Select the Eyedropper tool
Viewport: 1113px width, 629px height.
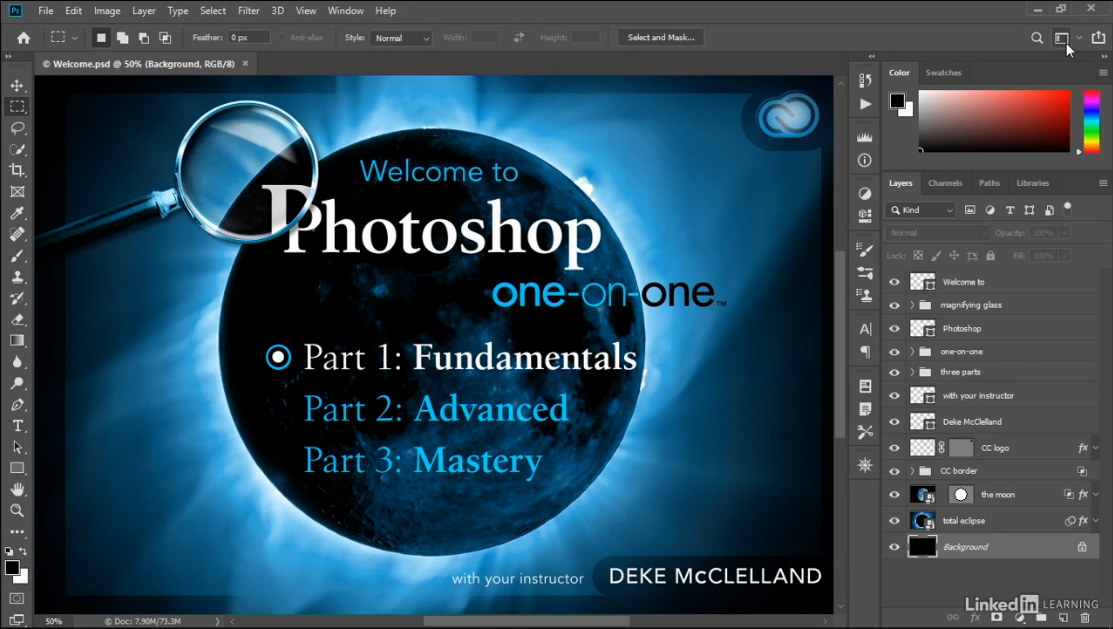click(17, 213)
